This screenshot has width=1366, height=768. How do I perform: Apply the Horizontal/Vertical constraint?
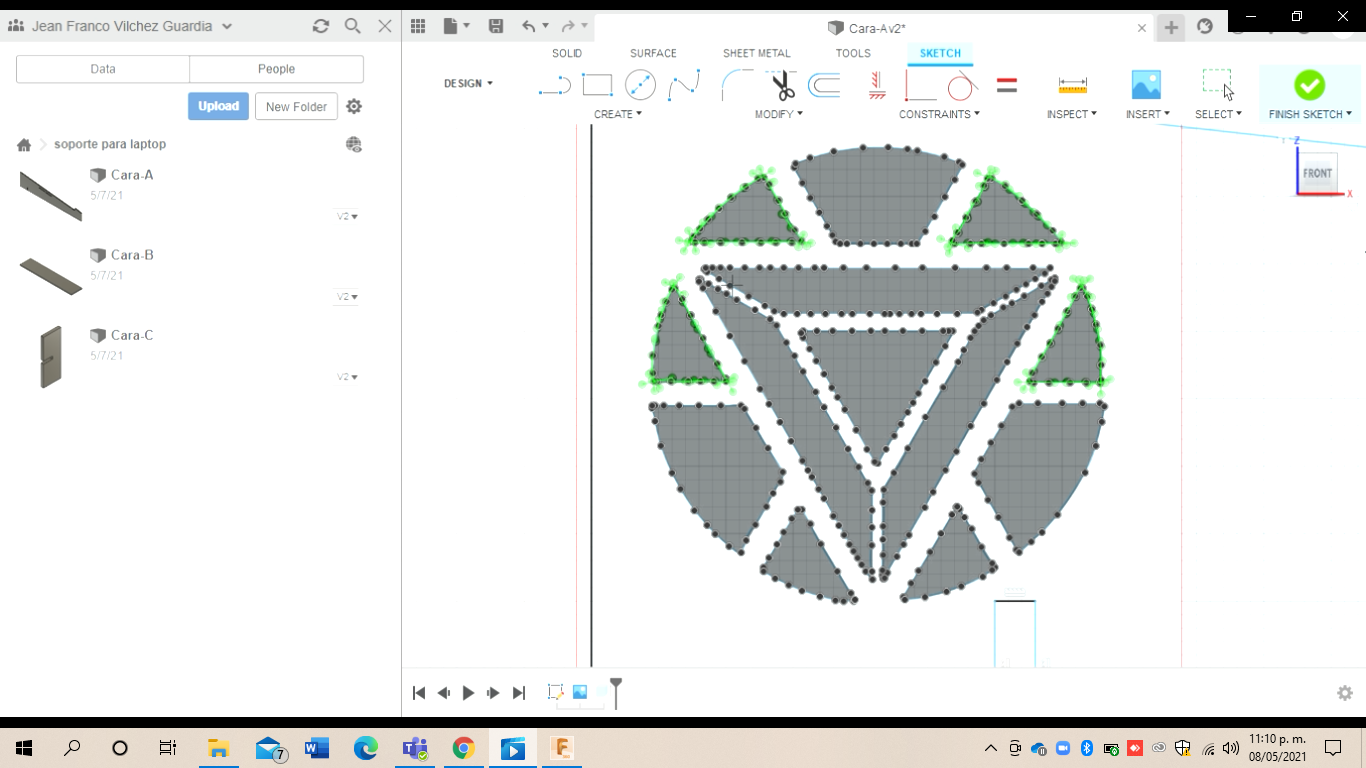tap(877, 85)
